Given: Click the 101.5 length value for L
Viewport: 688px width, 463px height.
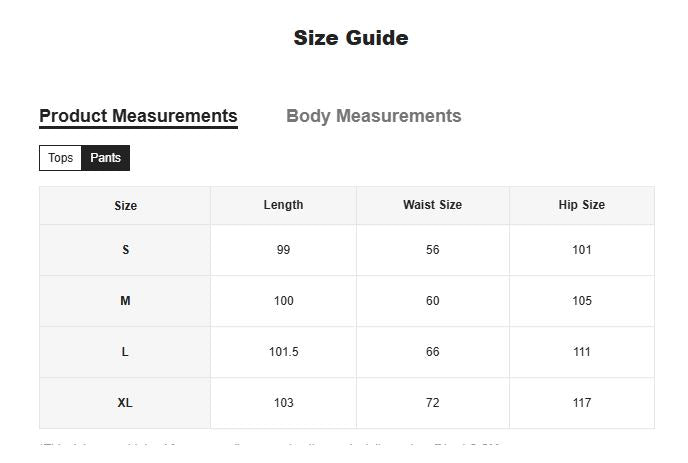Looking at the screenshot, I should 283,352.
